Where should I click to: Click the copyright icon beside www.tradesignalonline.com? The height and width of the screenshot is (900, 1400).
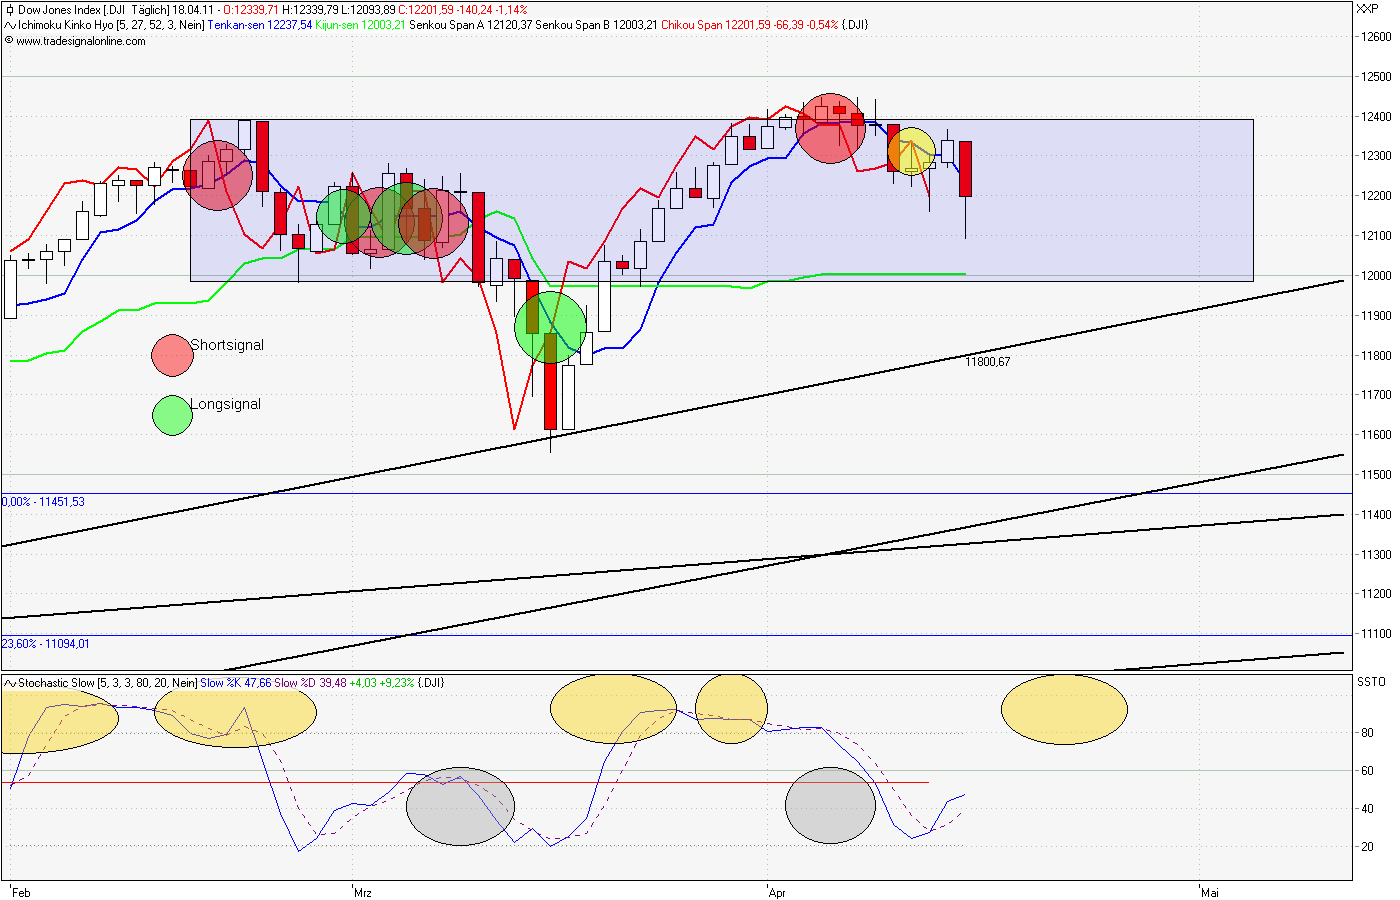(x=8, y=43)
